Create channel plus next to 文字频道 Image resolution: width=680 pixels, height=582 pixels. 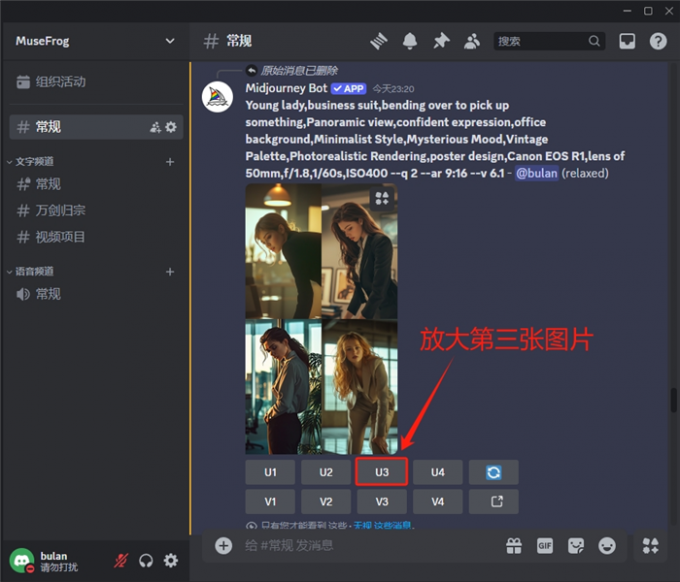[170, 162]
